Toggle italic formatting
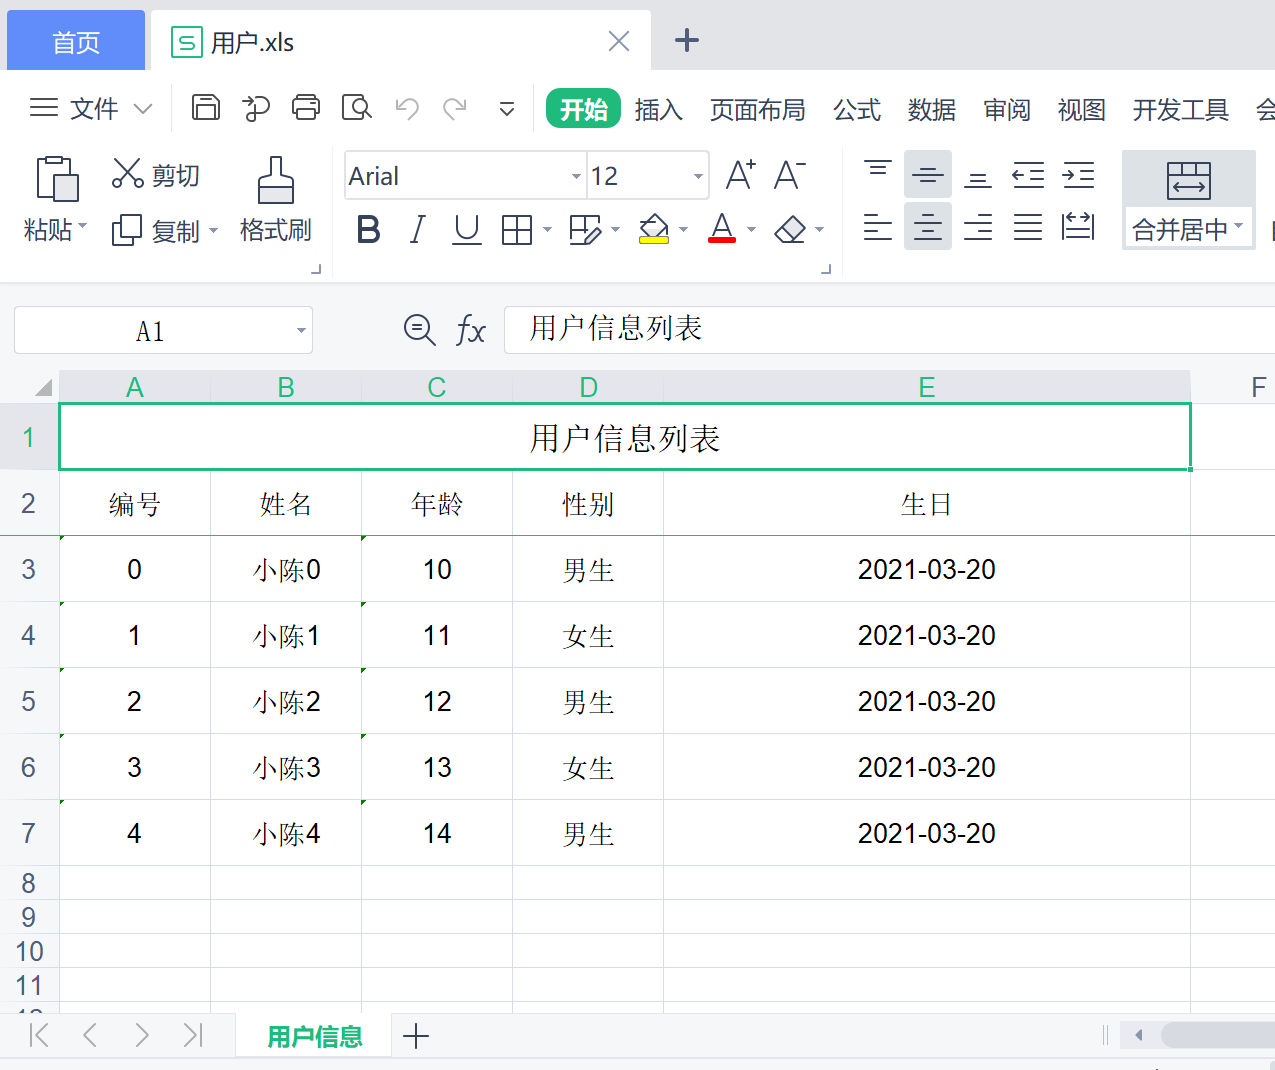 click(417, 229)
